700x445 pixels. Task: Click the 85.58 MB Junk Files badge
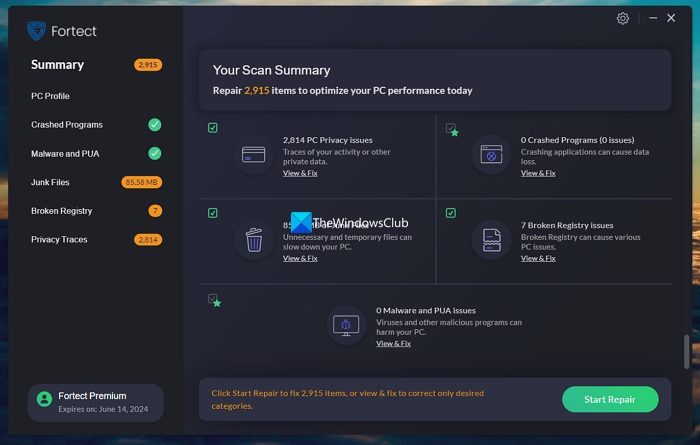[x=142, y=182]
